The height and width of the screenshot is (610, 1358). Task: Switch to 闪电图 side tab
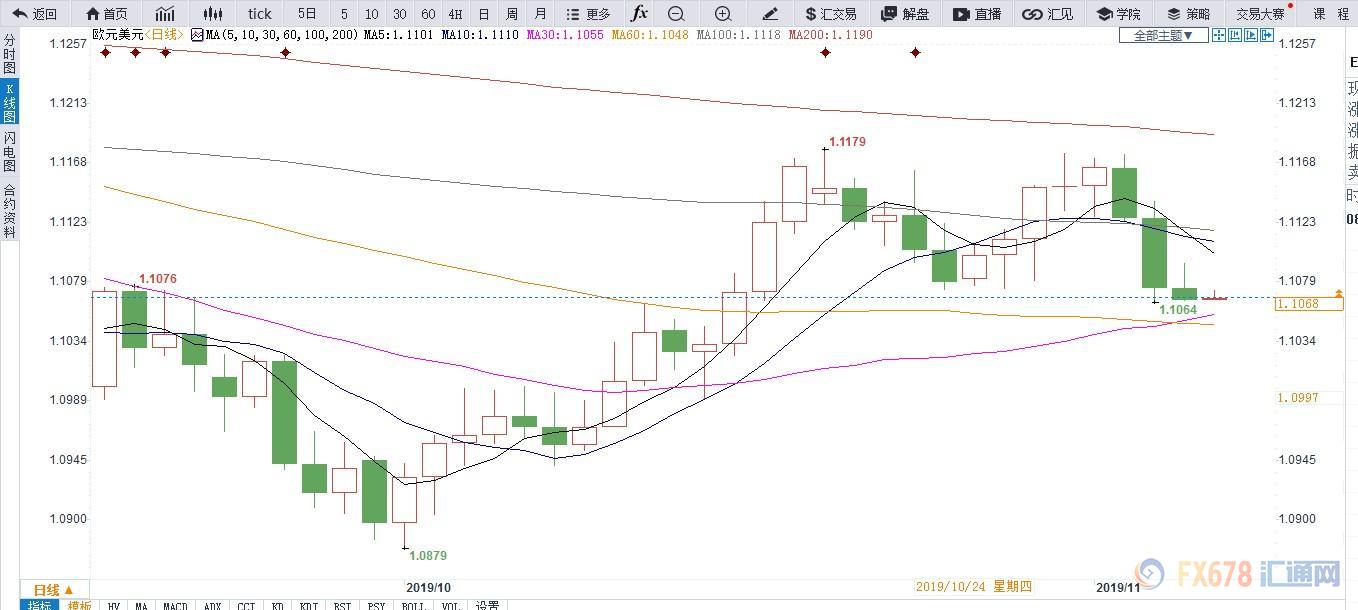pos(9,152)
